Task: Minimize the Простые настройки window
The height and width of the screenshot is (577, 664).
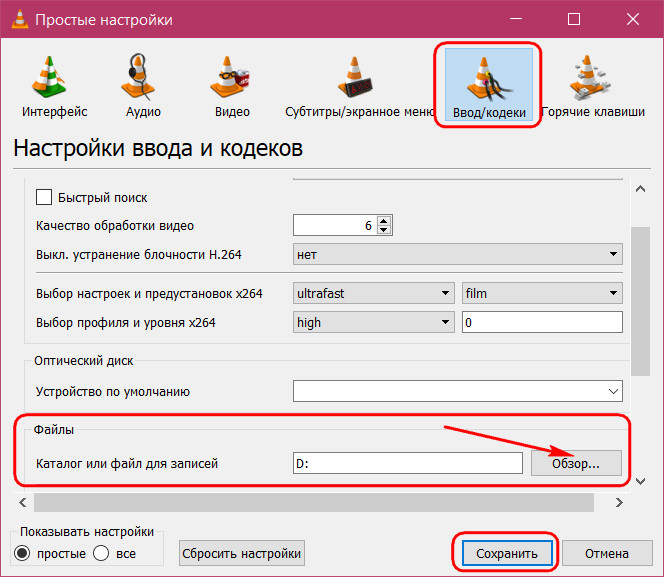Action: pos(515,19)
